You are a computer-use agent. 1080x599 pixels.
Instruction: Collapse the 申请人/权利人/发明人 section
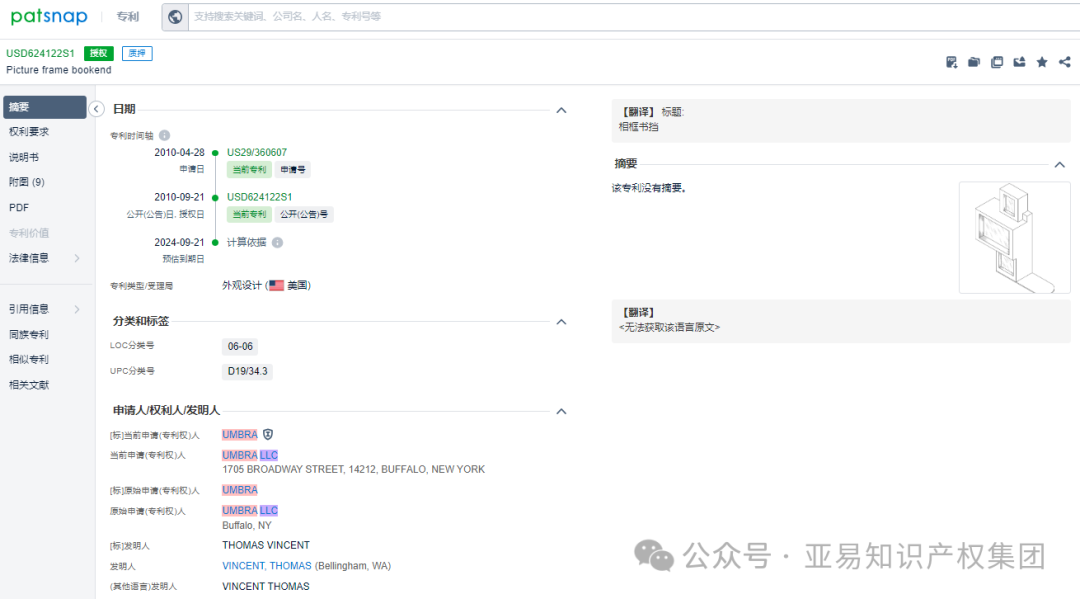561,411
